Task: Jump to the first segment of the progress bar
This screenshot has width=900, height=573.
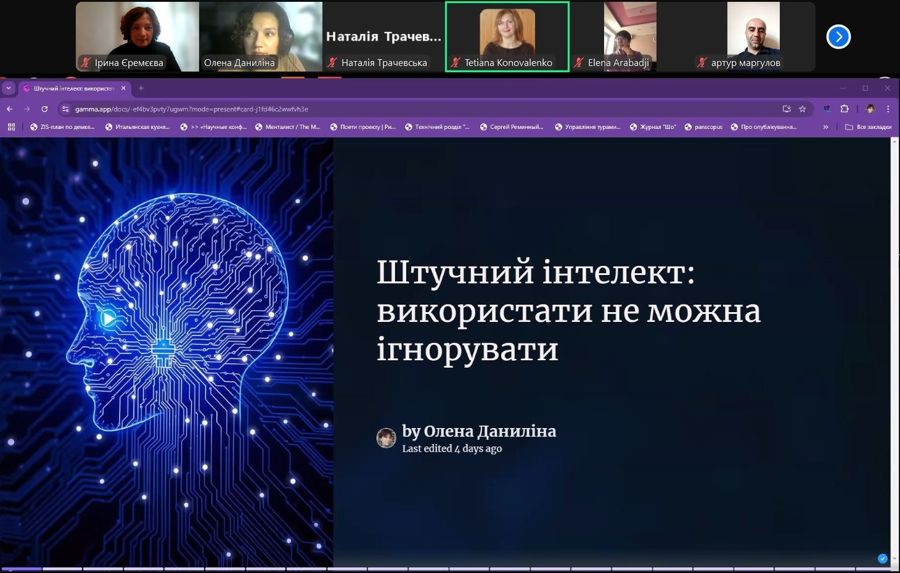Action: 21,570
